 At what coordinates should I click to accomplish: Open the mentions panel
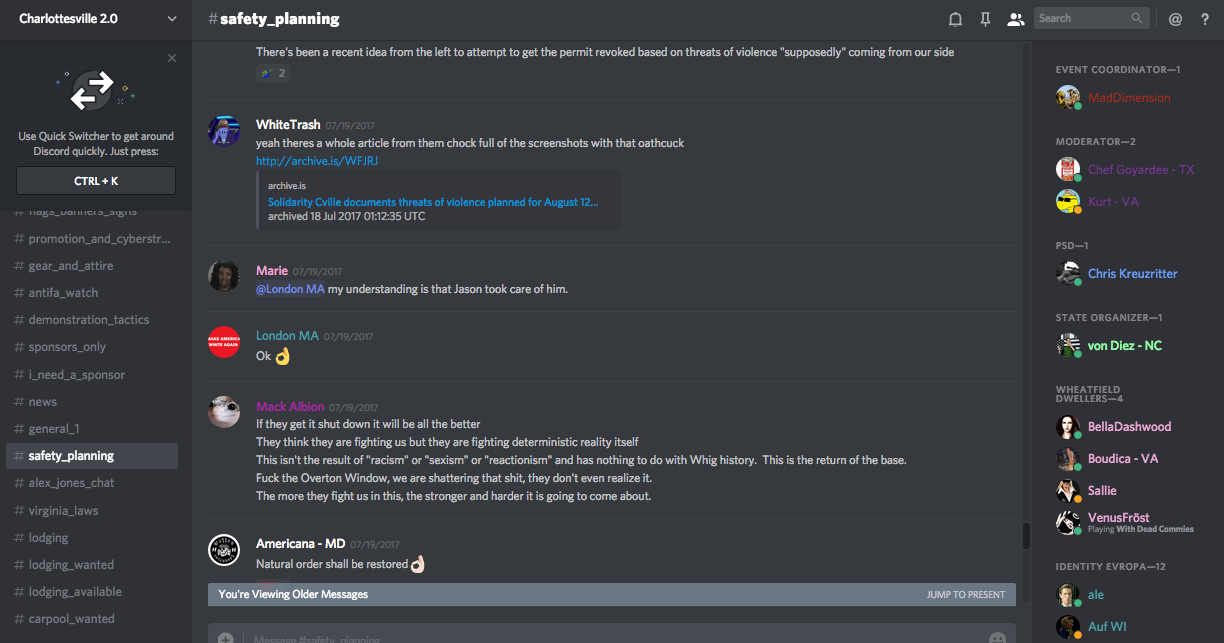coord(1175,19)
